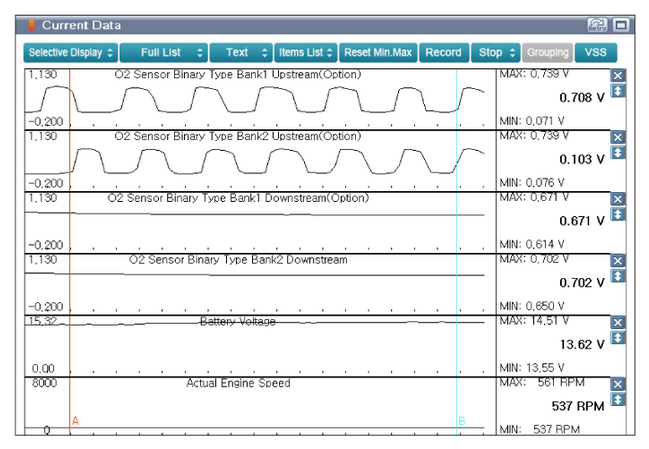Remove Bank1 Downstream O2 sensor graph
This screenshot has height=449, width=649.
pyautogui.click(x=618, y=199)
